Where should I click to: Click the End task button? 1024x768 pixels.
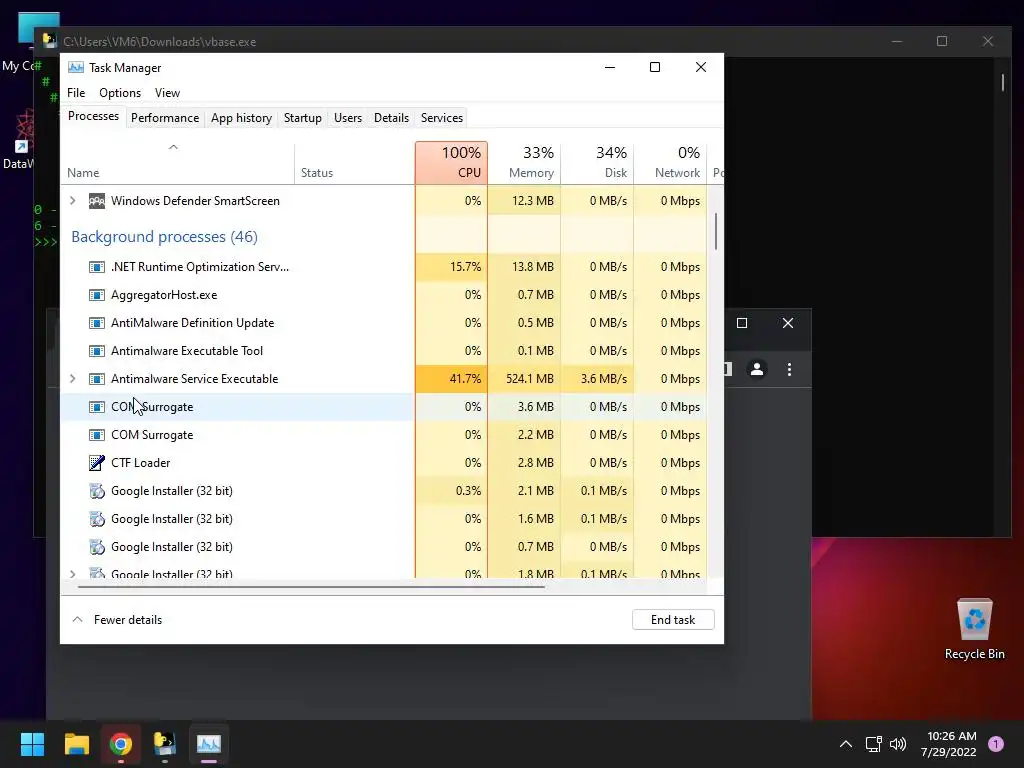point(673,620)
